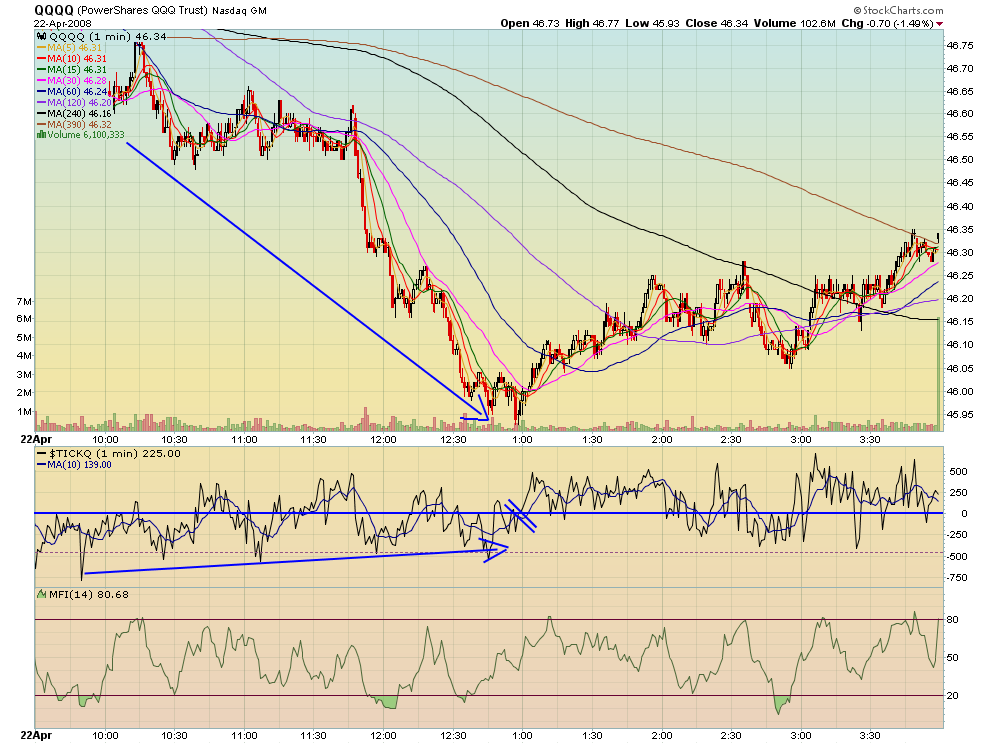Click the 46.65 price axis label
Screen dimensions: 990x744
pyautogui.click(x=960, y=92)
